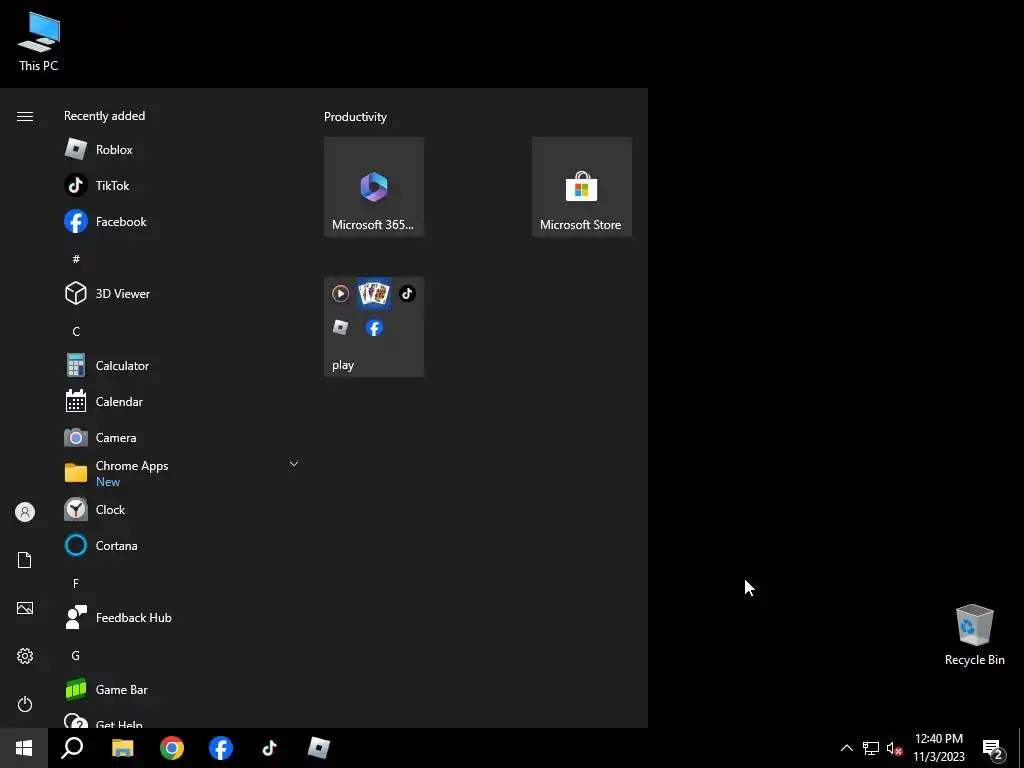Viewport: 1024px width, 768px height.
Task: Open TikTok from taskbar
Action: click(270, 748)
